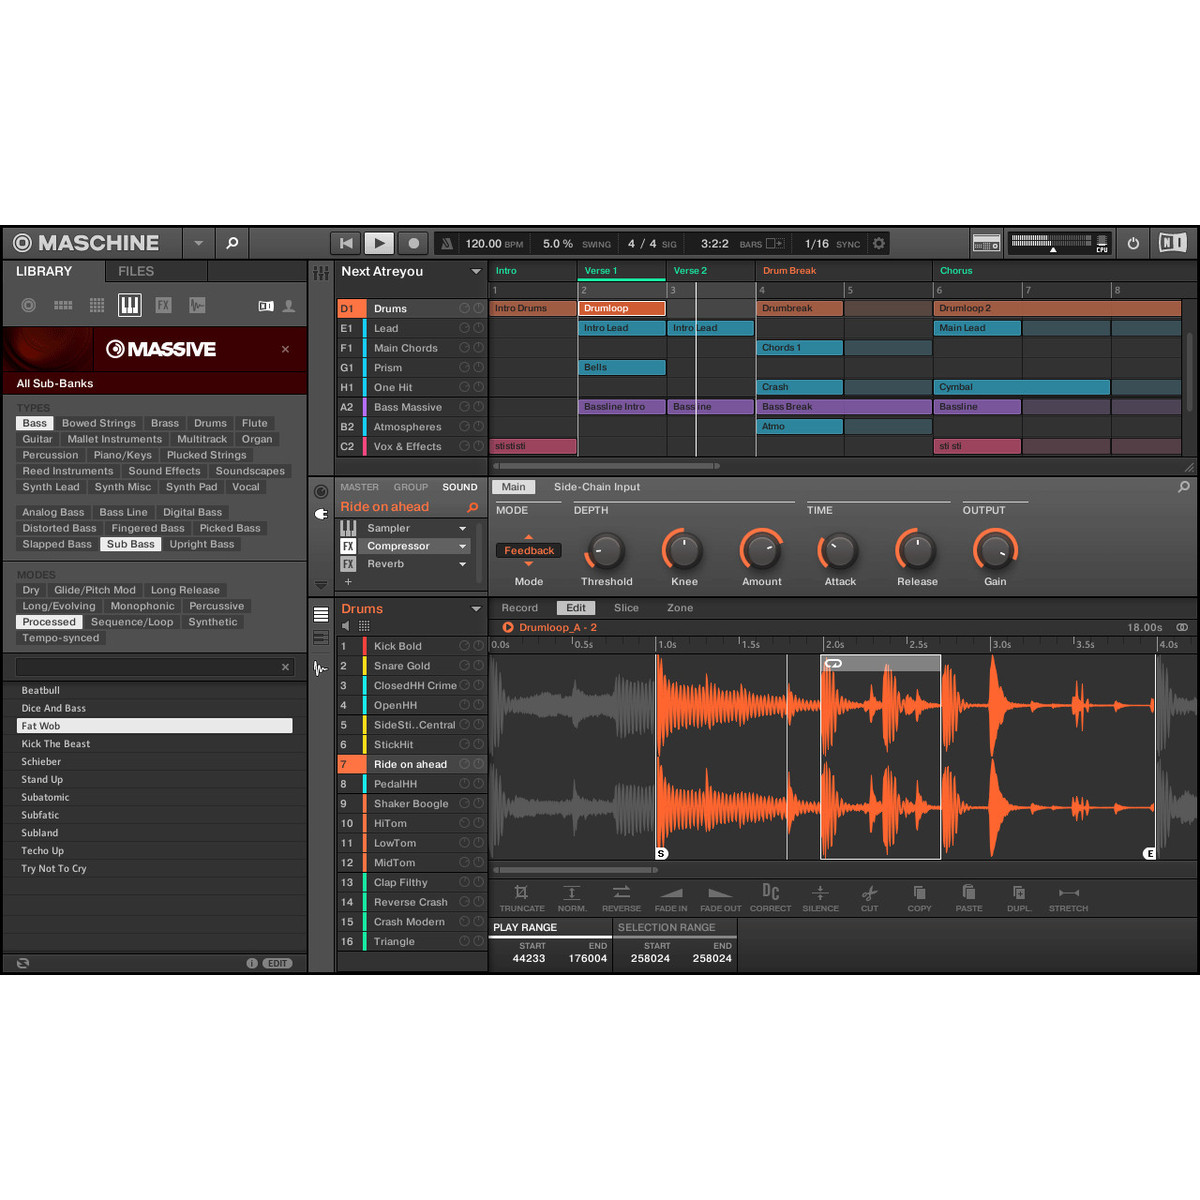Select the Effects FX browser icon
The width and height of the screenshot is (1200, 1200).
click(x=163, y=305)
